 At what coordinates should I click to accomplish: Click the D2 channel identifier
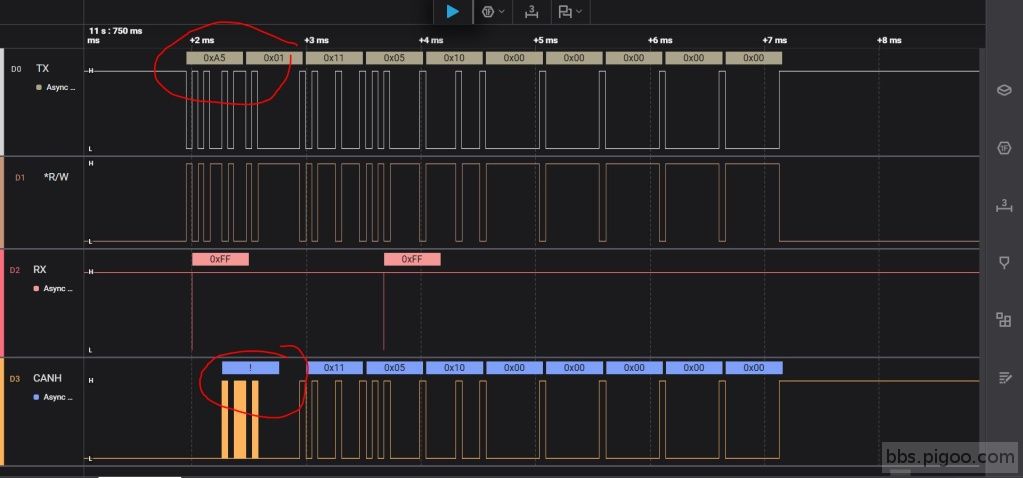(x=14, y=269)
